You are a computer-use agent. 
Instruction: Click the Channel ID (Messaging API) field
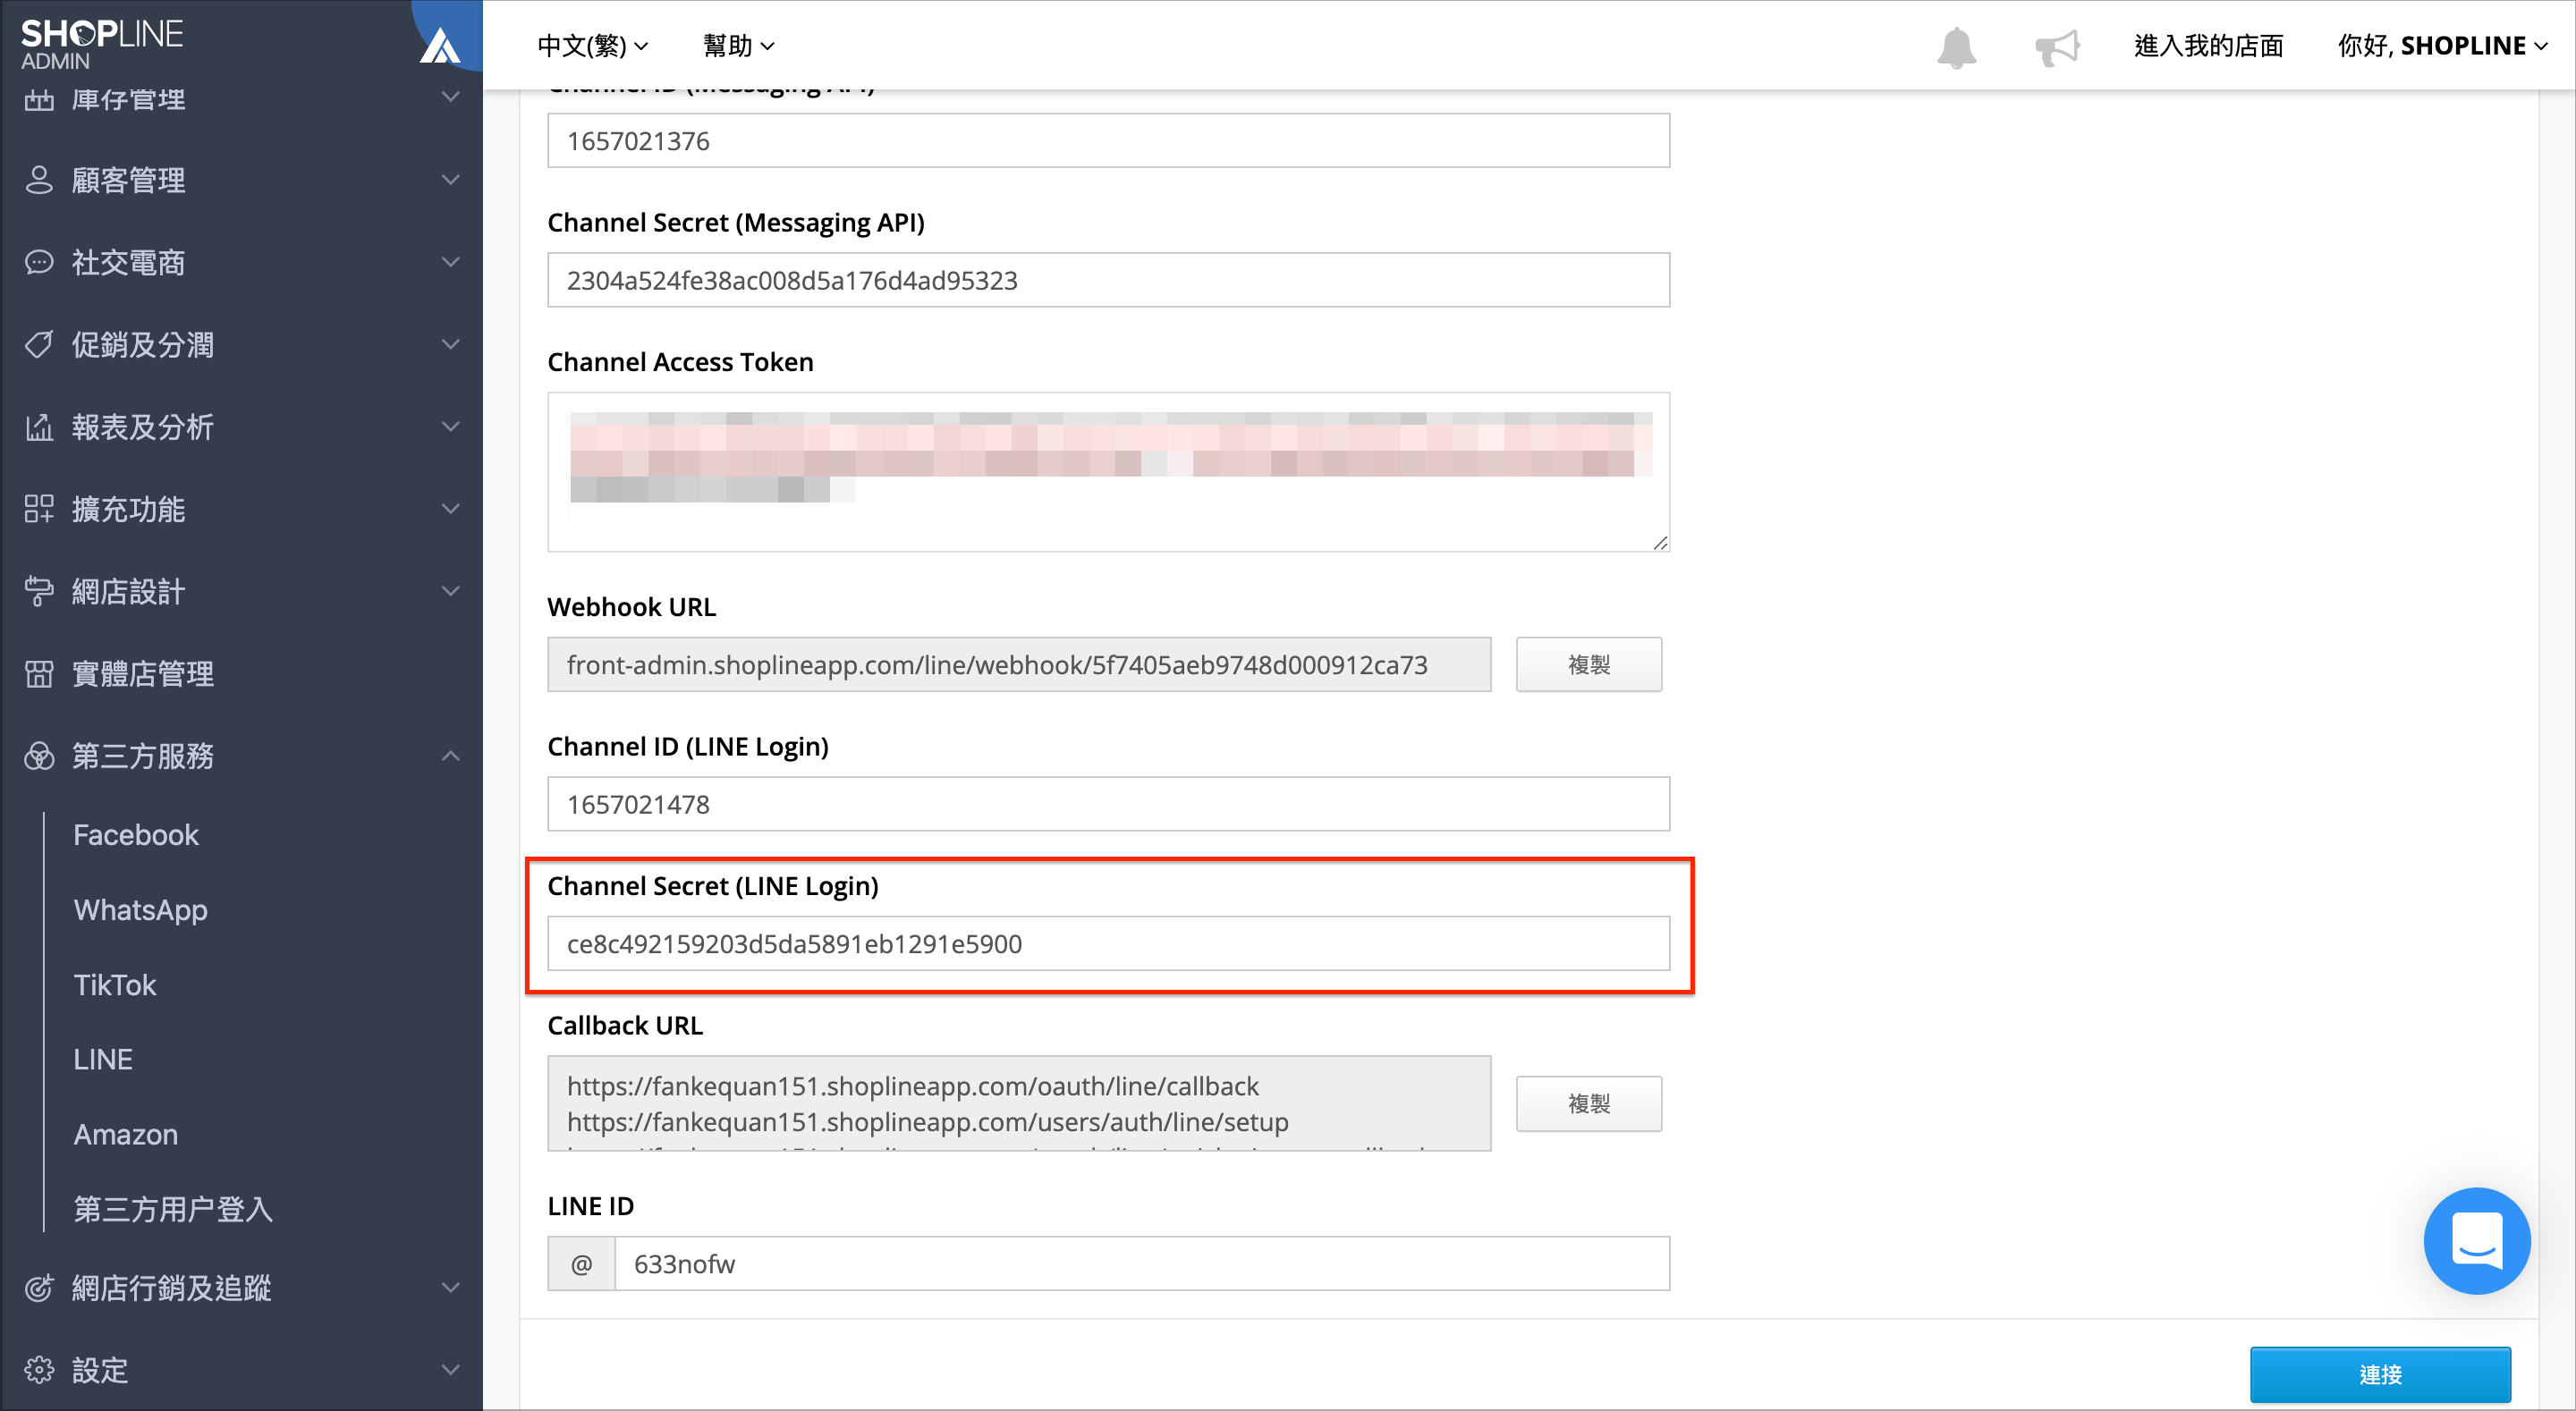pos(1108,141)
